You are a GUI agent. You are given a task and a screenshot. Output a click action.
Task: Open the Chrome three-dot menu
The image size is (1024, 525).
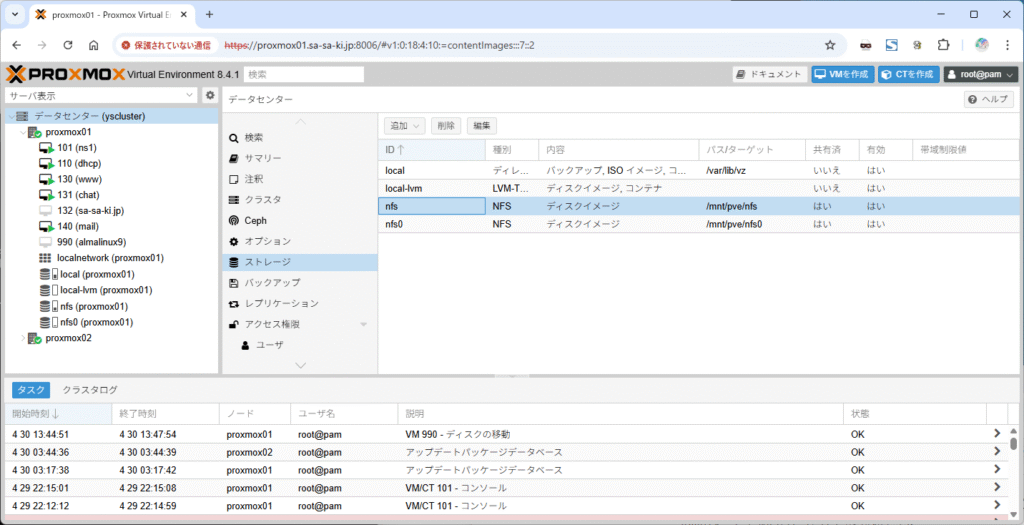[1008, 45]
